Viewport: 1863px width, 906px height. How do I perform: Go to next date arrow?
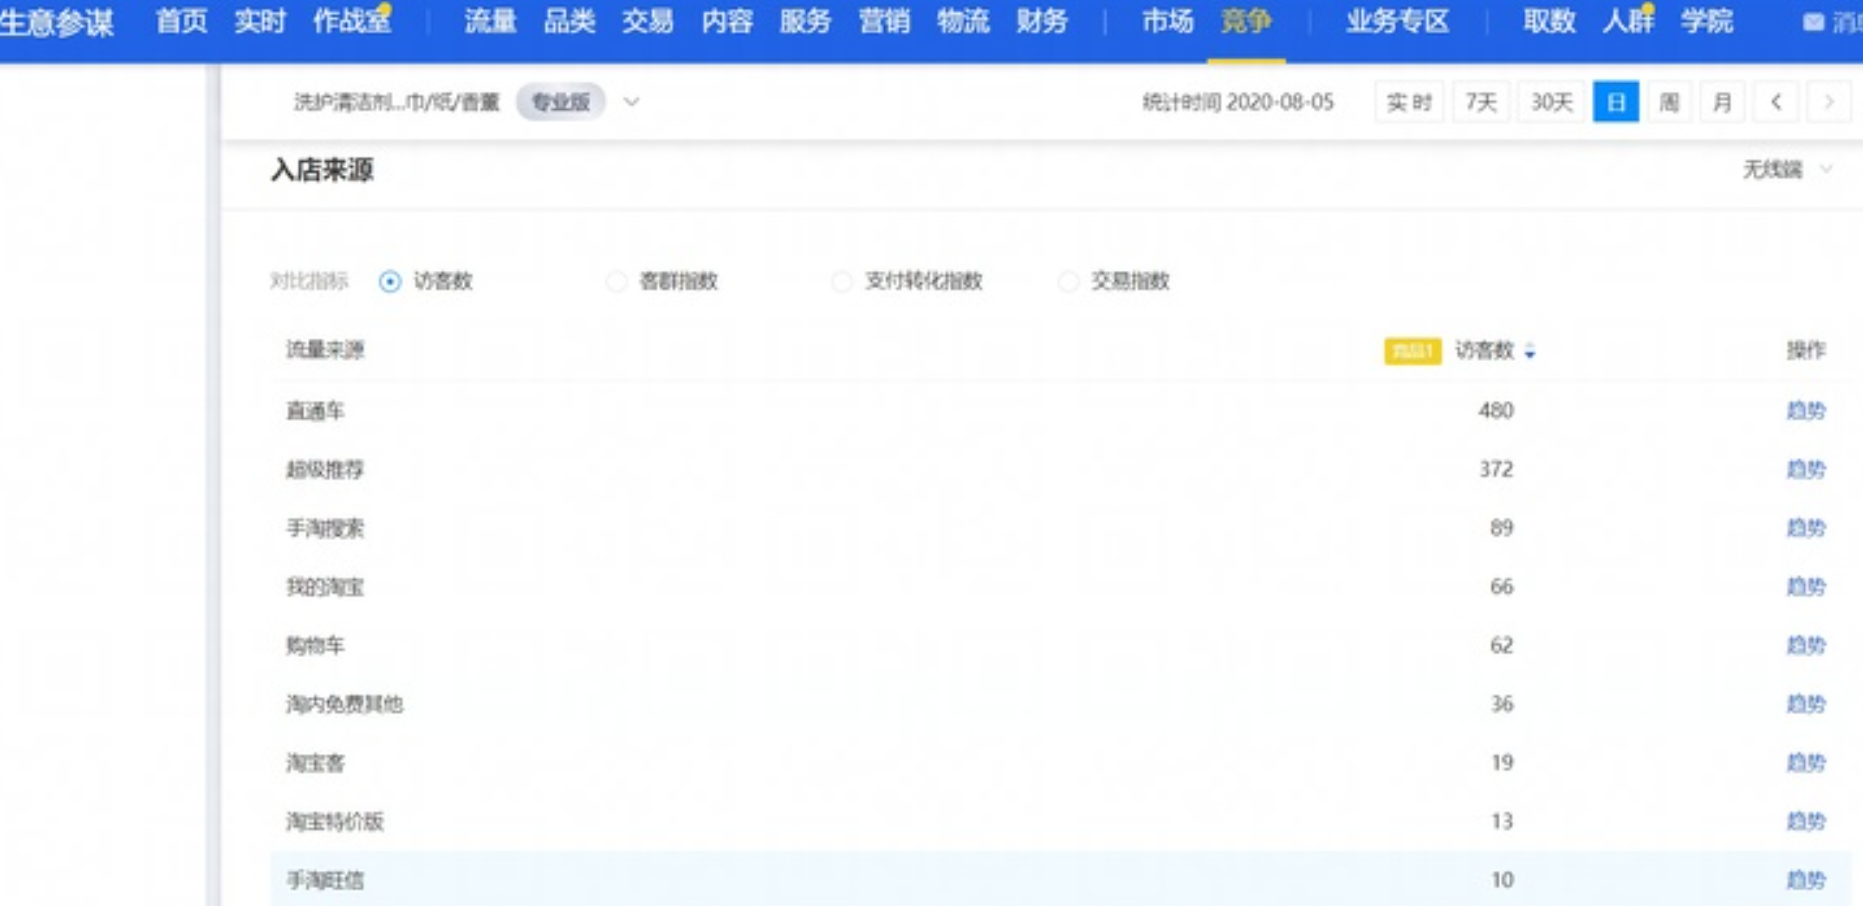point(1829,102)
